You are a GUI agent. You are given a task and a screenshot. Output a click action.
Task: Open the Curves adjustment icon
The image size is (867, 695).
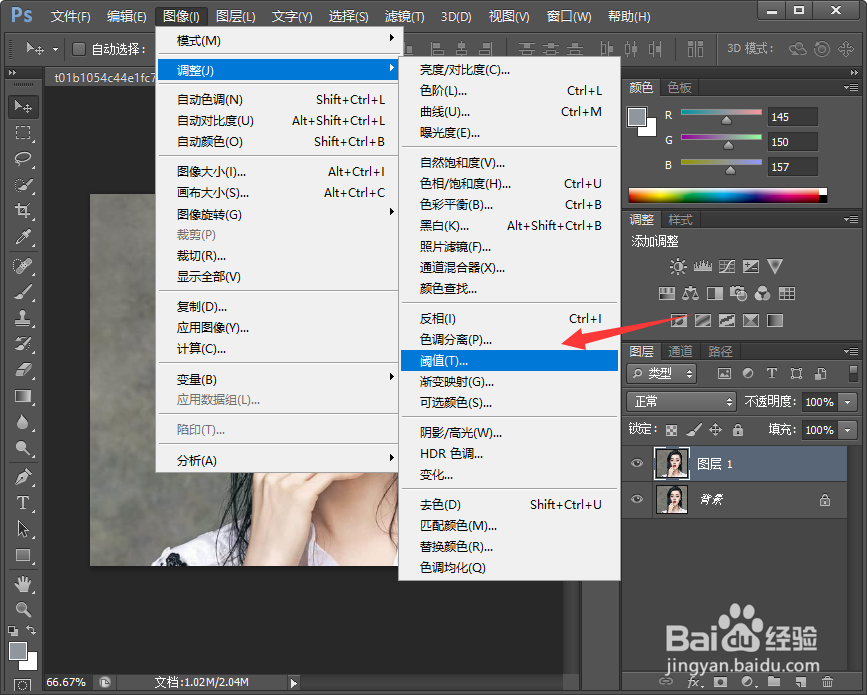click(x=726, y=266)
